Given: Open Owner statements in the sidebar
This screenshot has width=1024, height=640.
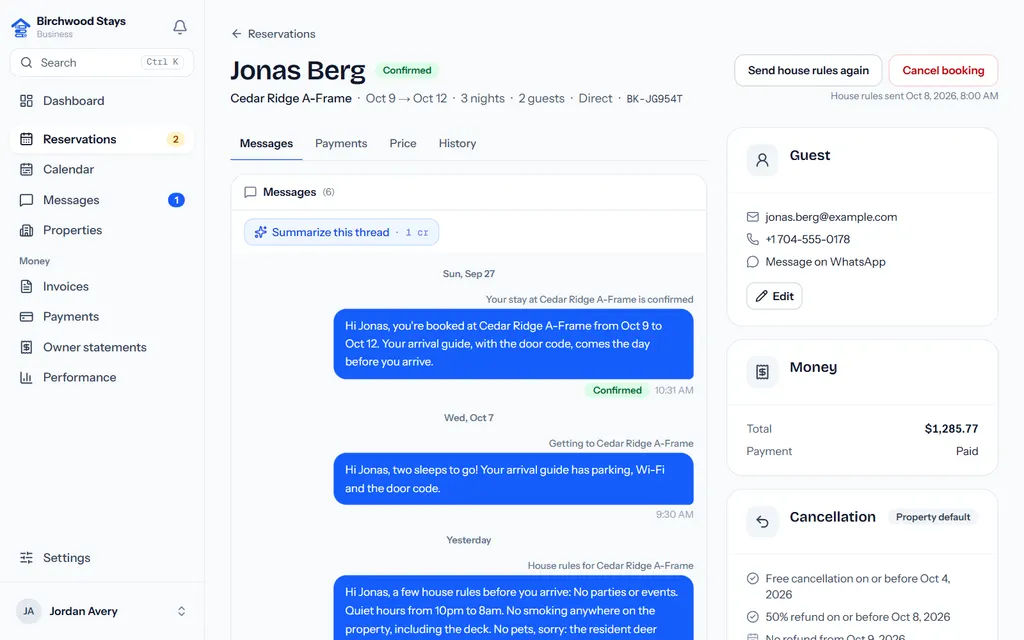Looking at the screenshot, I should click(x=102, y=347).
